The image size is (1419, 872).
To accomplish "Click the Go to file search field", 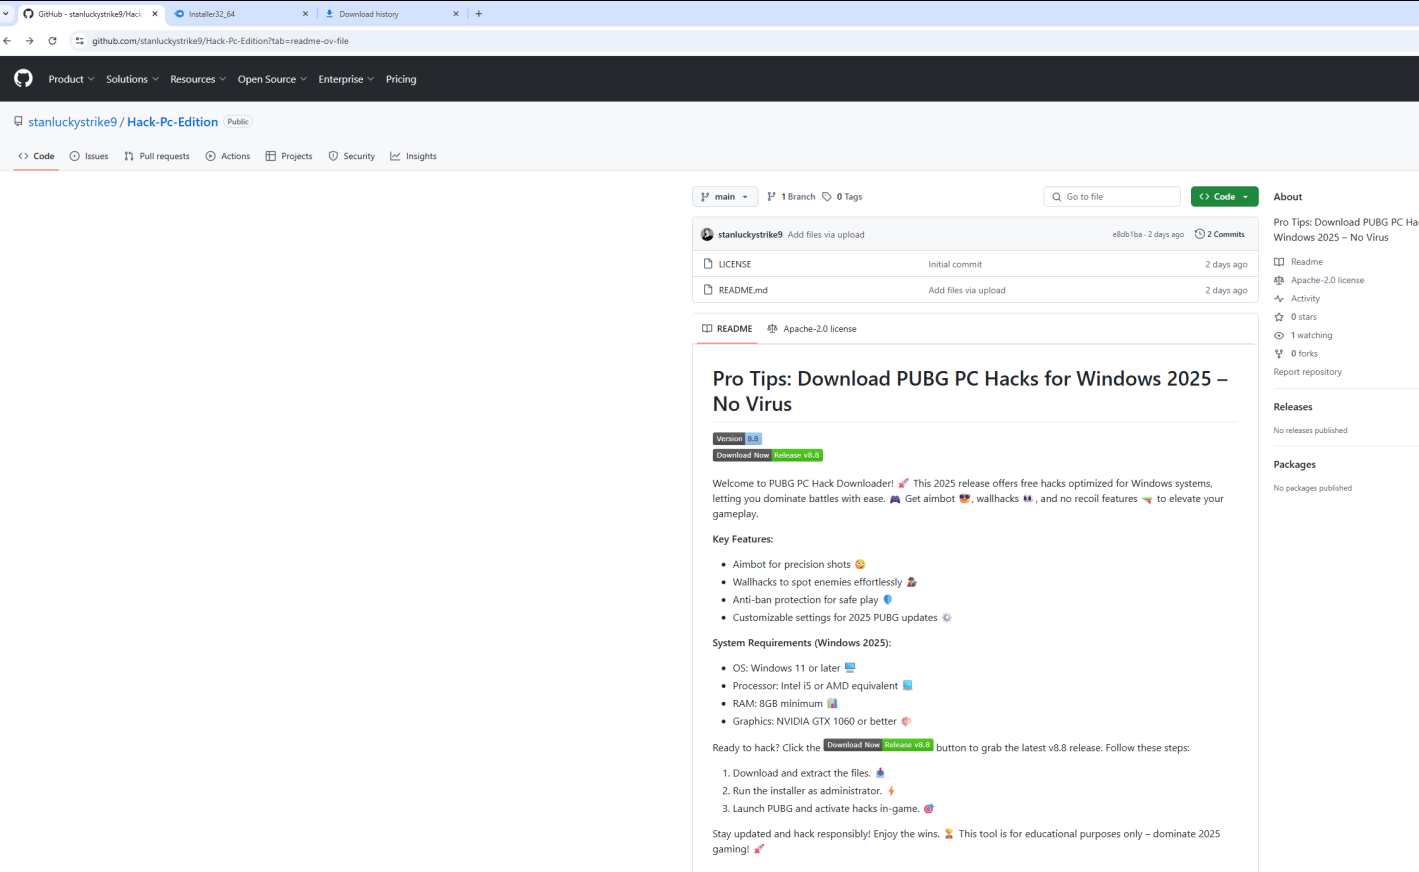I will [x=1112, y=197].
